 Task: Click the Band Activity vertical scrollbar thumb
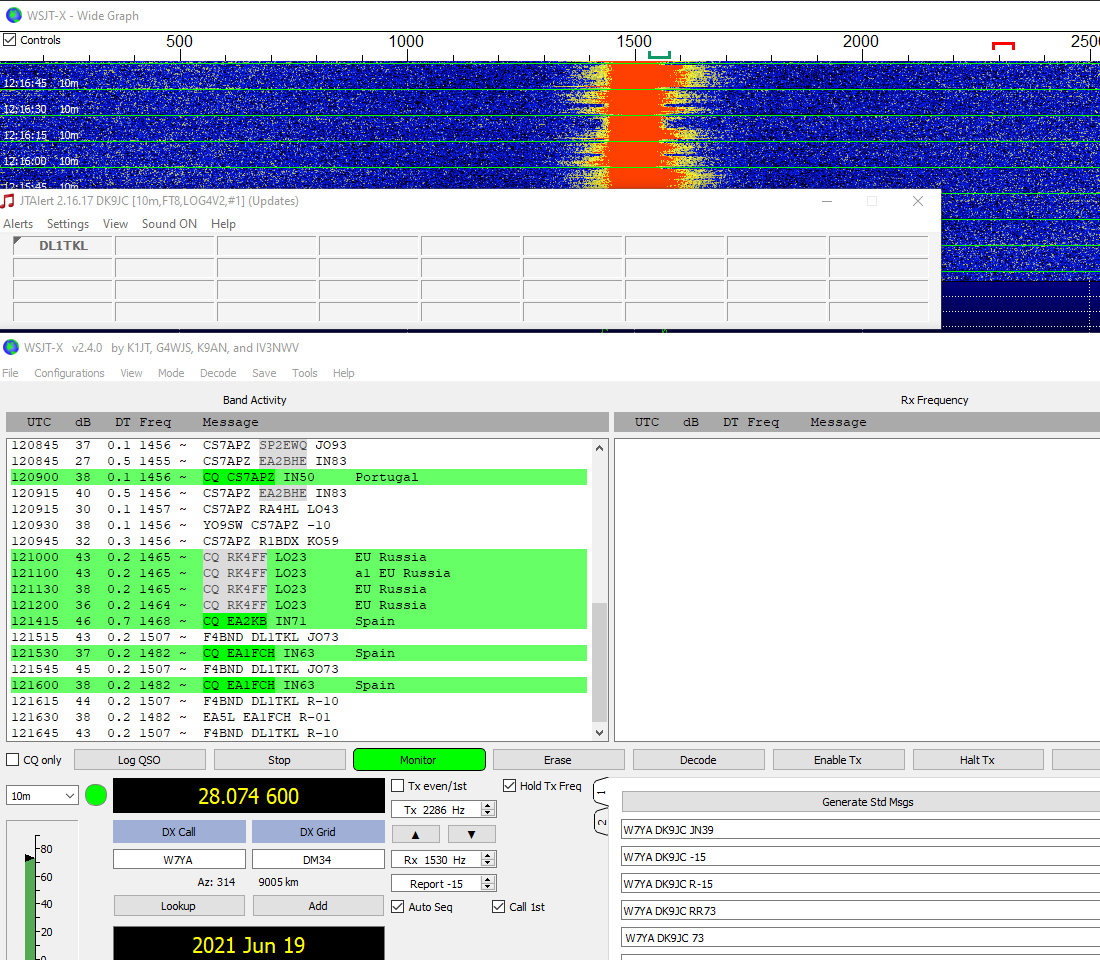599,662
